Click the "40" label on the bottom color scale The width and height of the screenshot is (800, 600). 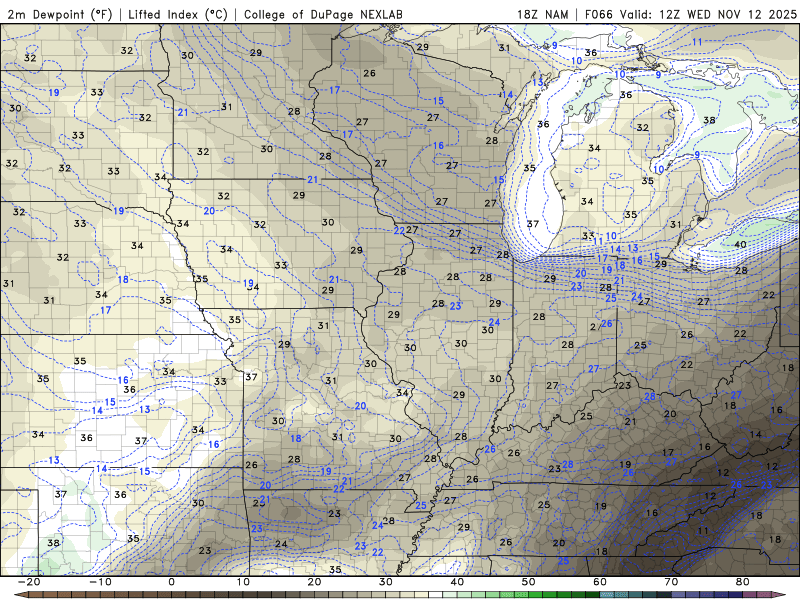tap(457, 582)
